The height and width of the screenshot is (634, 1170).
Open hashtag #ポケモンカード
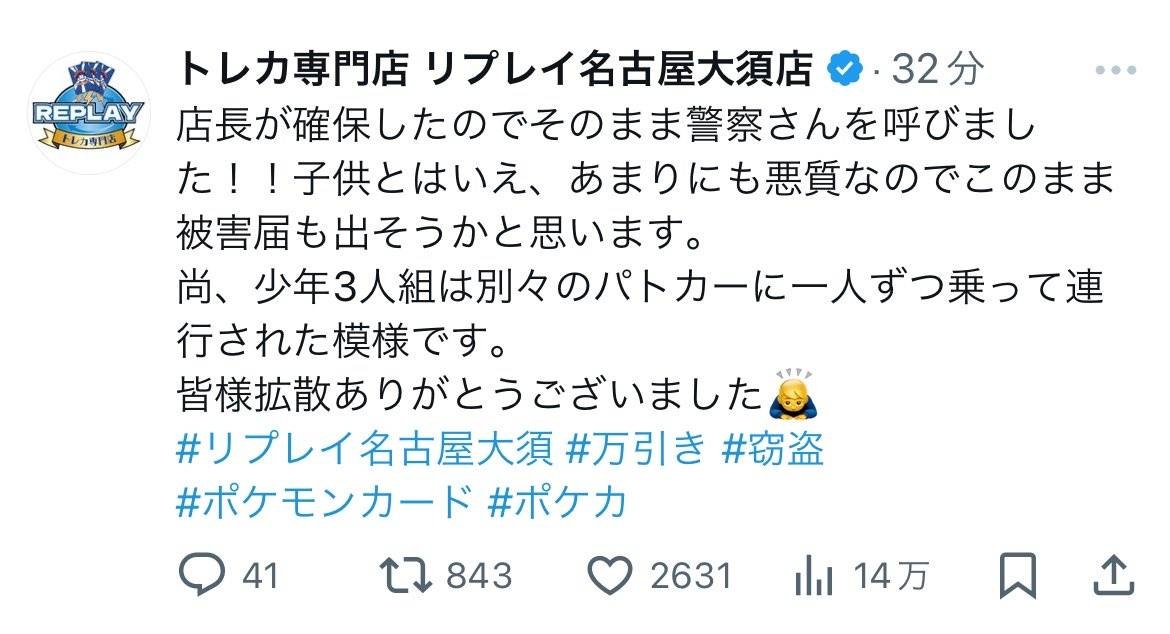click(325, 501)
